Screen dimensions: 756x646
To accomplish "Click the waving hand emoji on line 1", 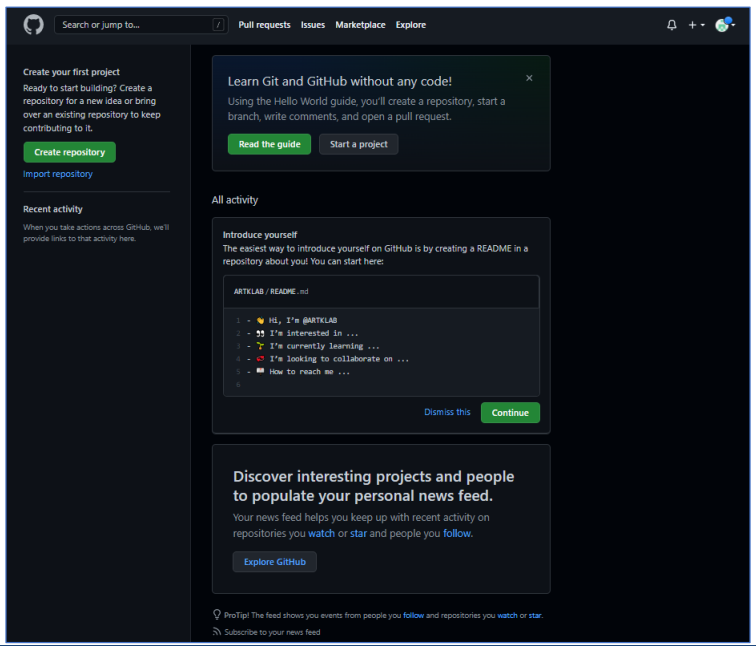I will pos(260,320).
